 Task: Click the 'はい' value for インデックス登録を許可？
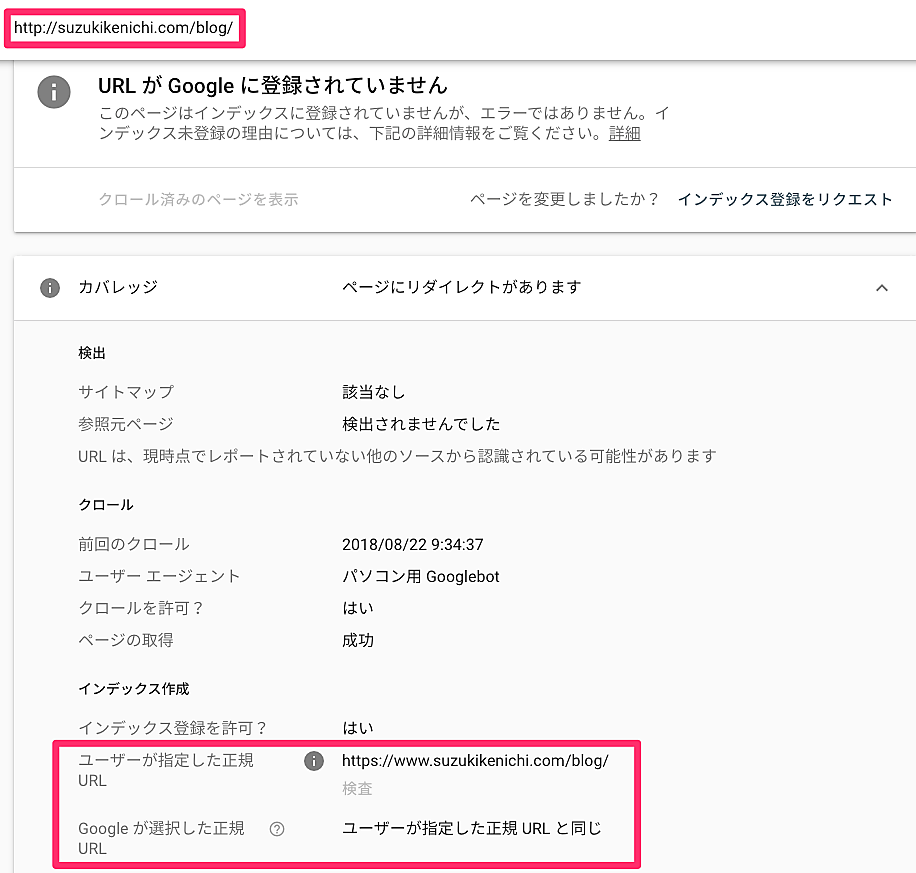click(358, 728)
